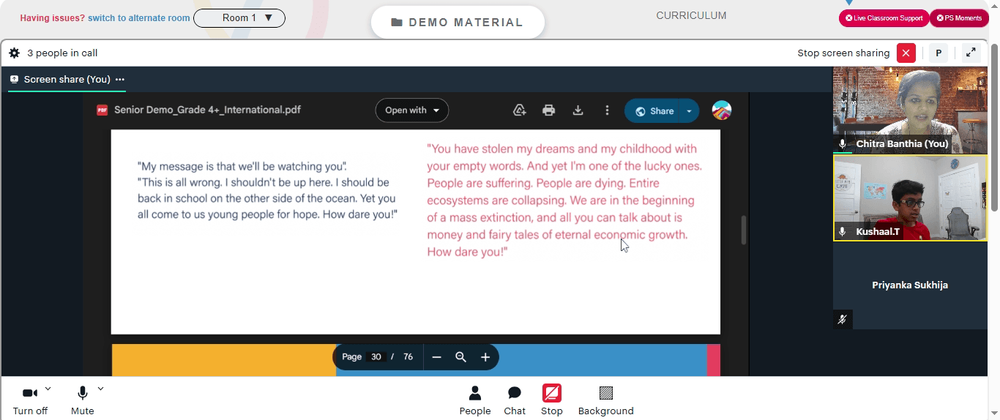Screen dimensions: 1000x420
Task: Click 'Having issues?' text
Action: [52, 18]
